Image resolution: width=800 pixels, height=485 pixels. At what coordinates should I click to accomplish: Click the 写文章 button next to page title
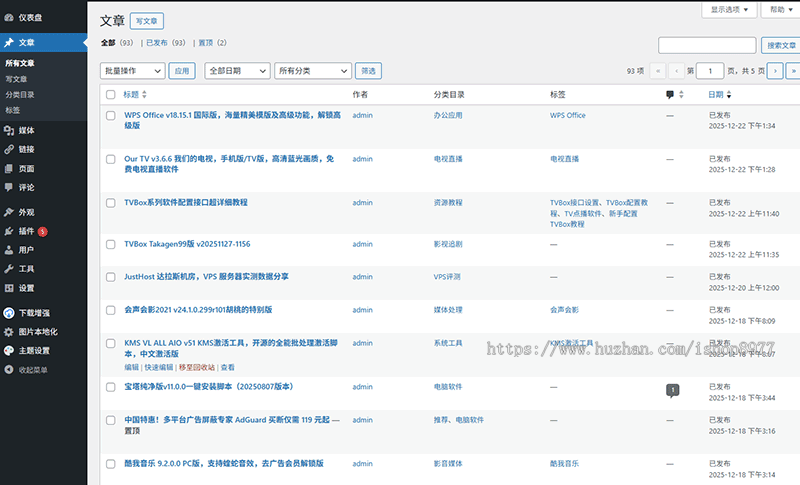tap(147, 21)
